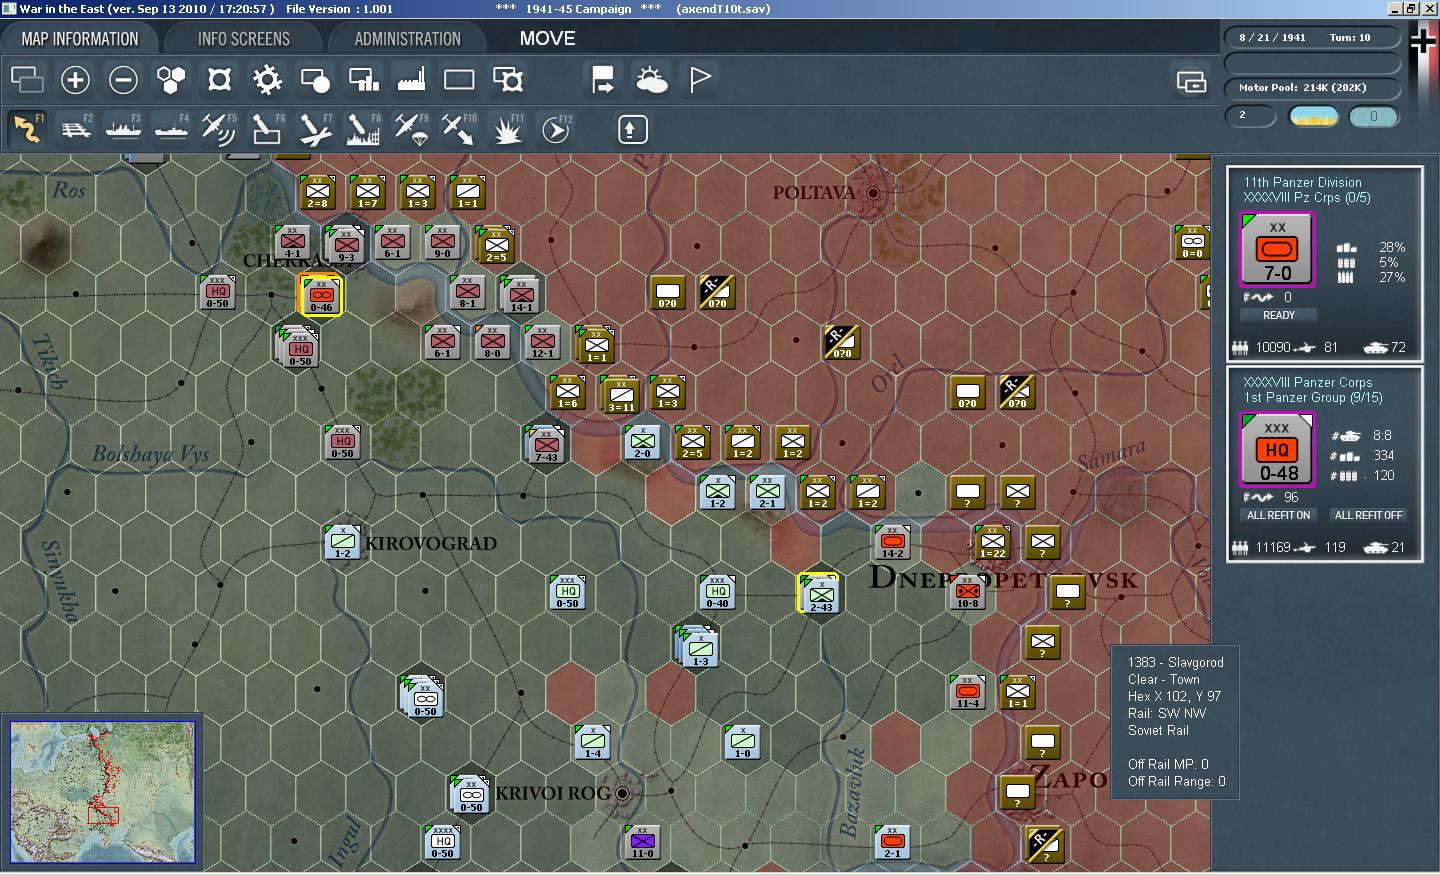The image size is (1440, 876).
Task: Open the MAP INFORMATION tab
Action: click(80, 39)
